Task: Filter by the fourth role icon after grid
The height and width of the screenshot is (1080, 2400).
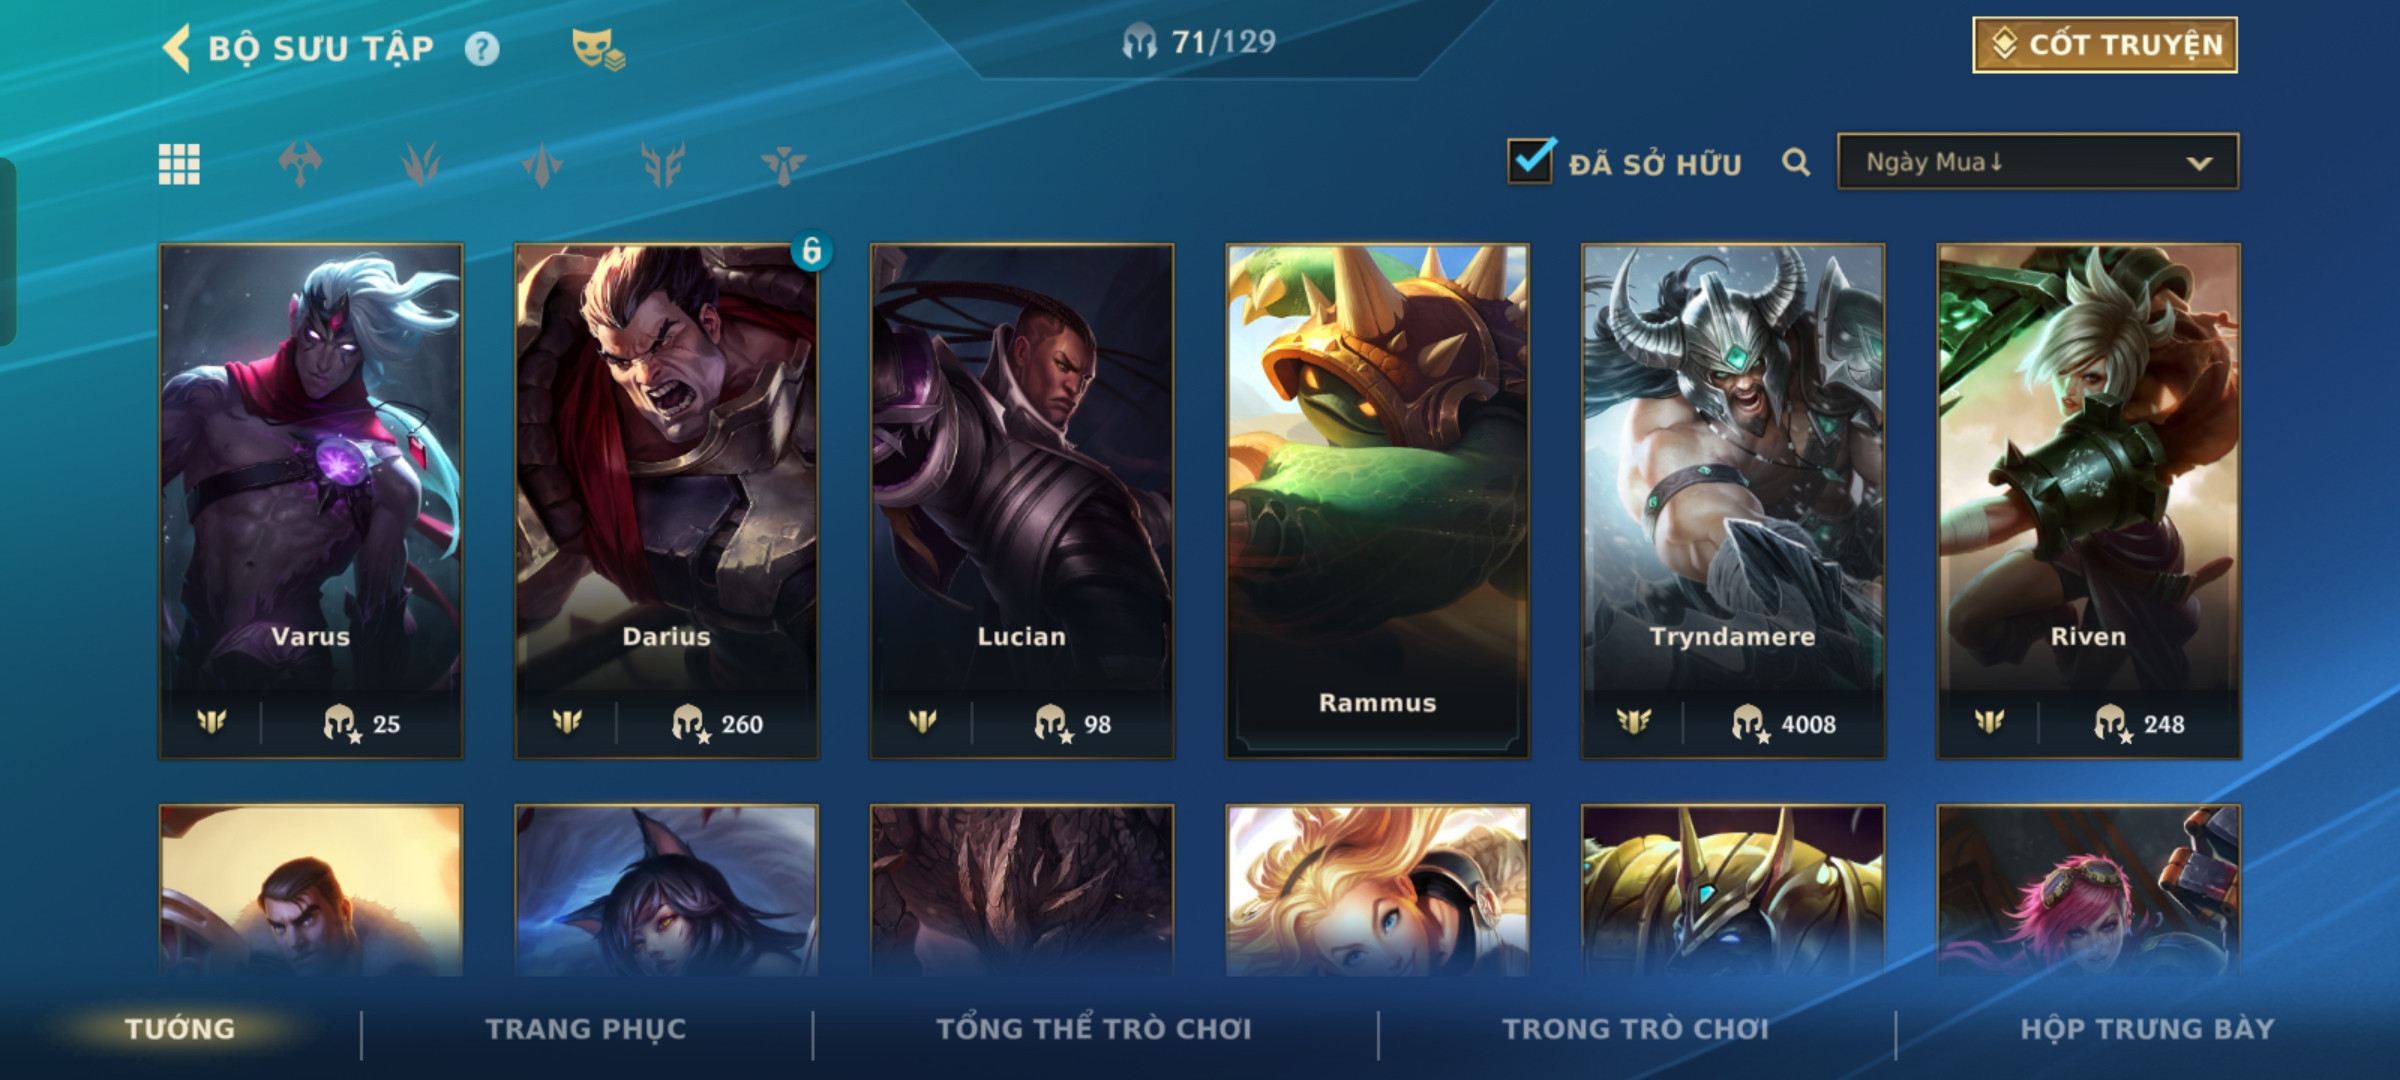Action: (663, 164)
